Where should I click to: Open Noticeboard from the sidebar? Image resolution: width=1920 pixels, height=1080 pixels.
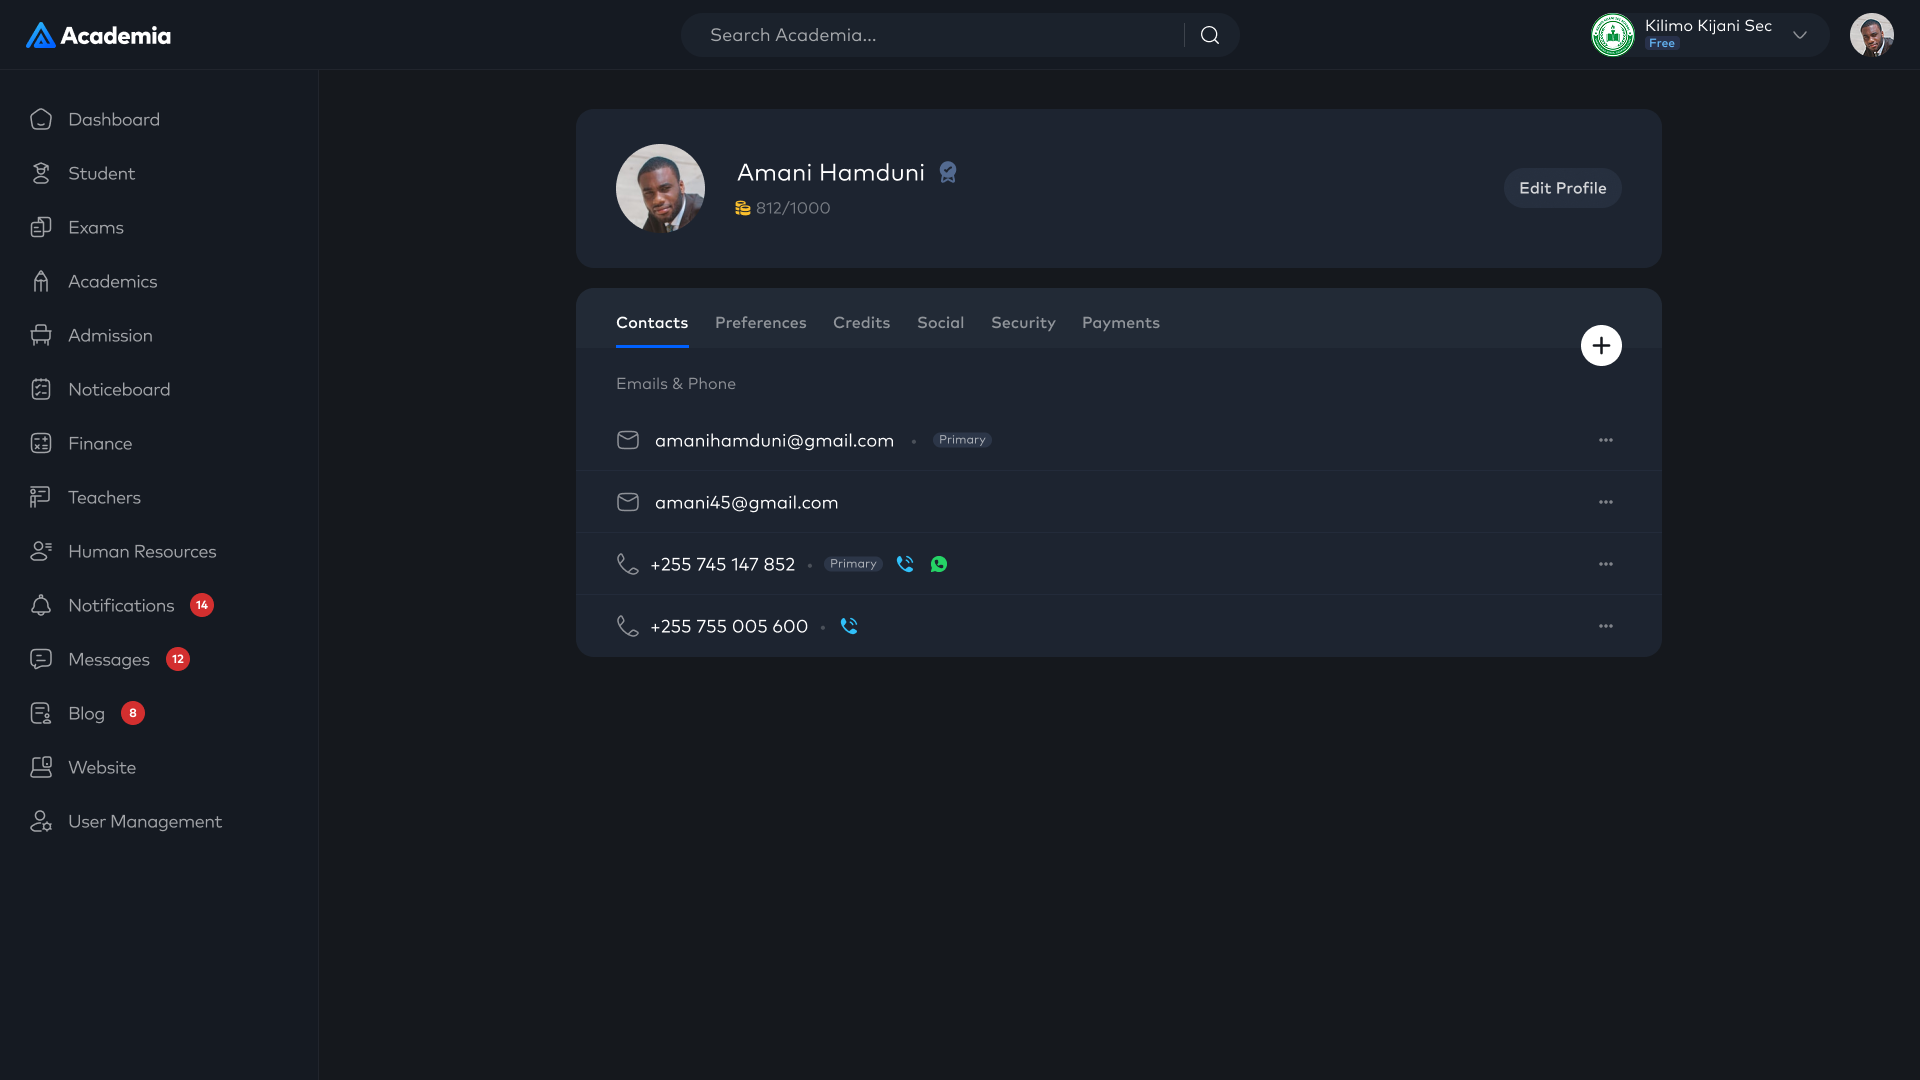pos(118,389)
